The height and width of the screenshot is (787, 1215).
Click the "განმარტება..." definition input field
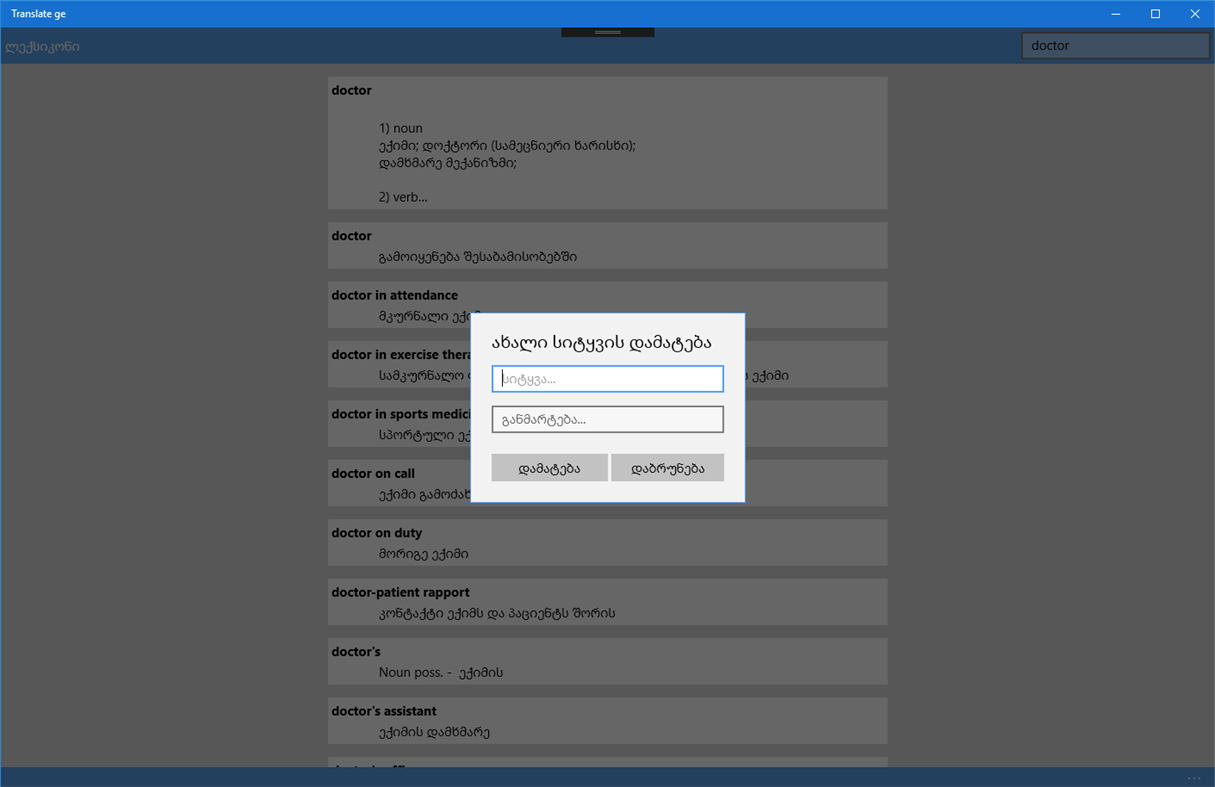pyautogui.click(x=607, y=418)
